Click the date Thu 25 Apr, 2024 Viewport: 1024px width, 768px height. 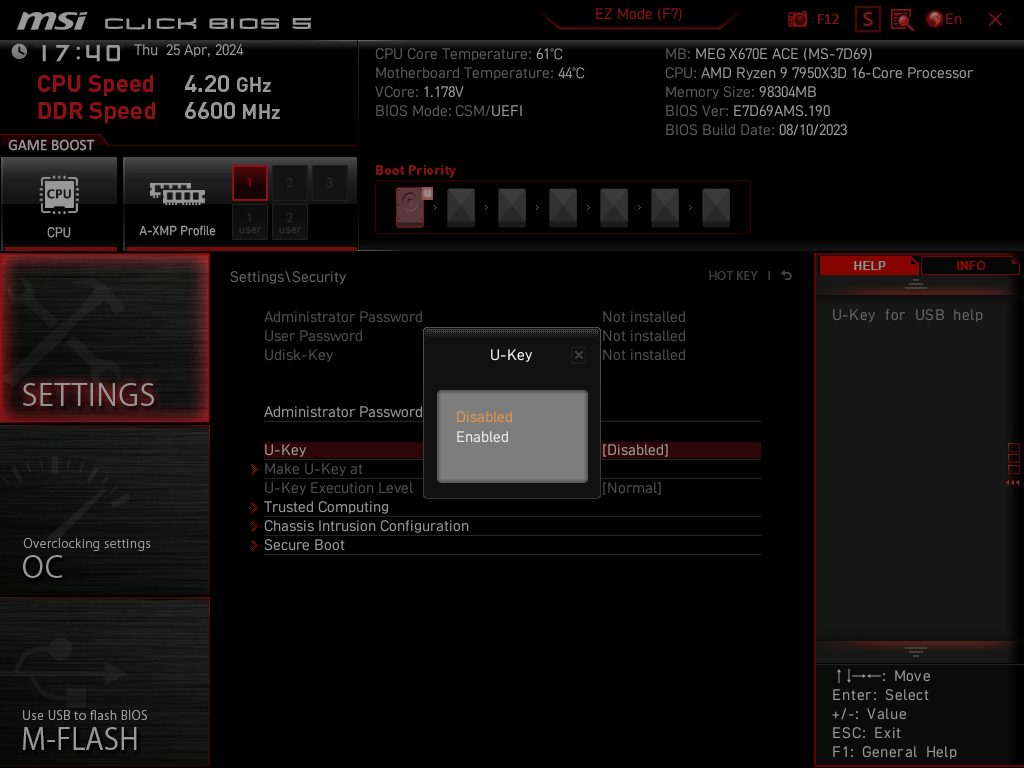[188, 50]
